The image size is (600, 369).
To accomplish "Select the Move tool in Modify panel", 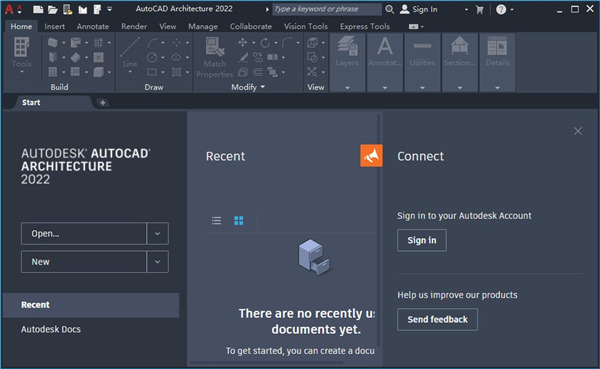I will (x=243, y=42).
